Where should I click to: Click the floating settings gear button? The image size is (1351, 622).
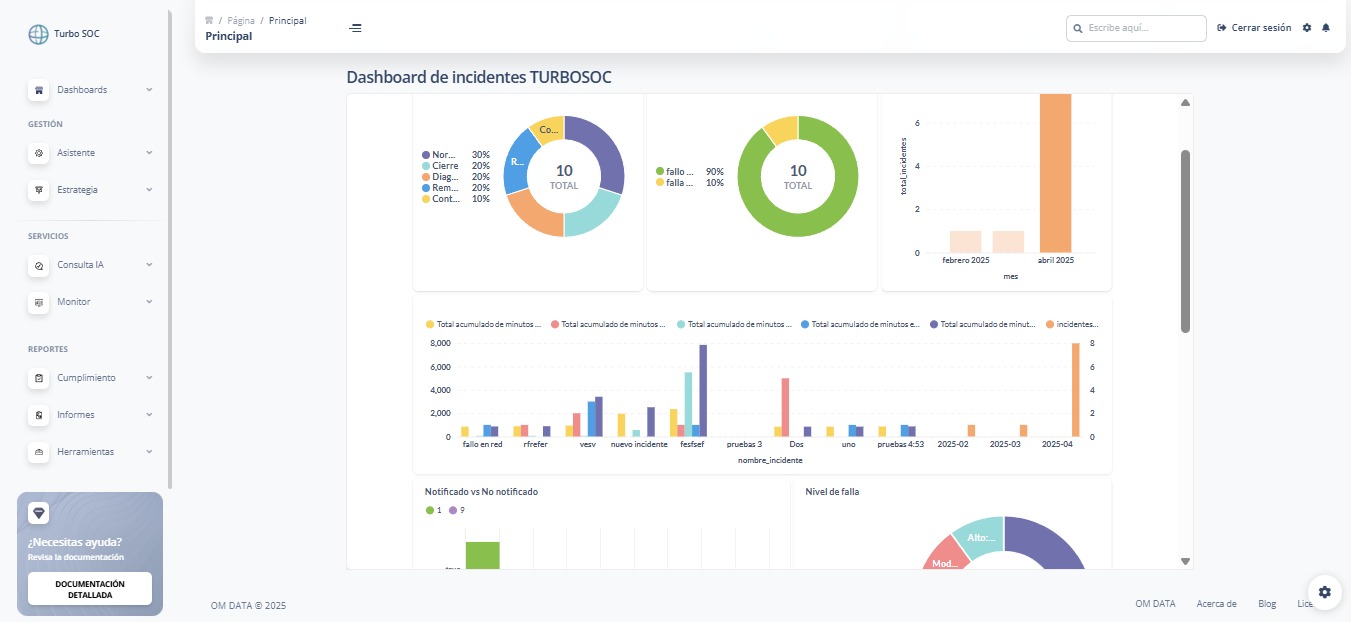click(x=1325, y=592)
